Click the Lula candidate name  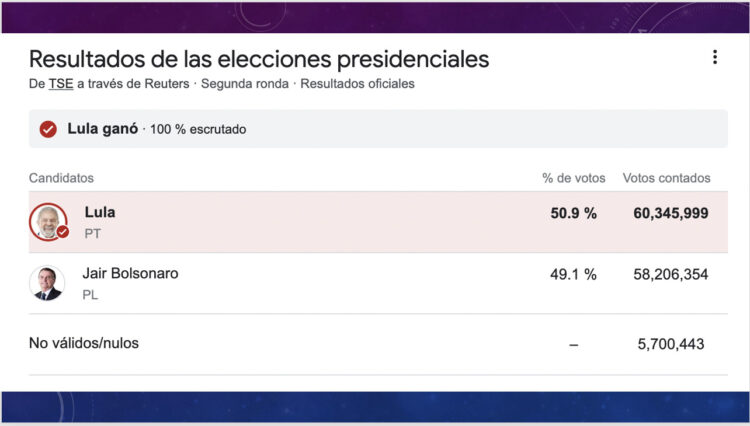click(100, 212)
